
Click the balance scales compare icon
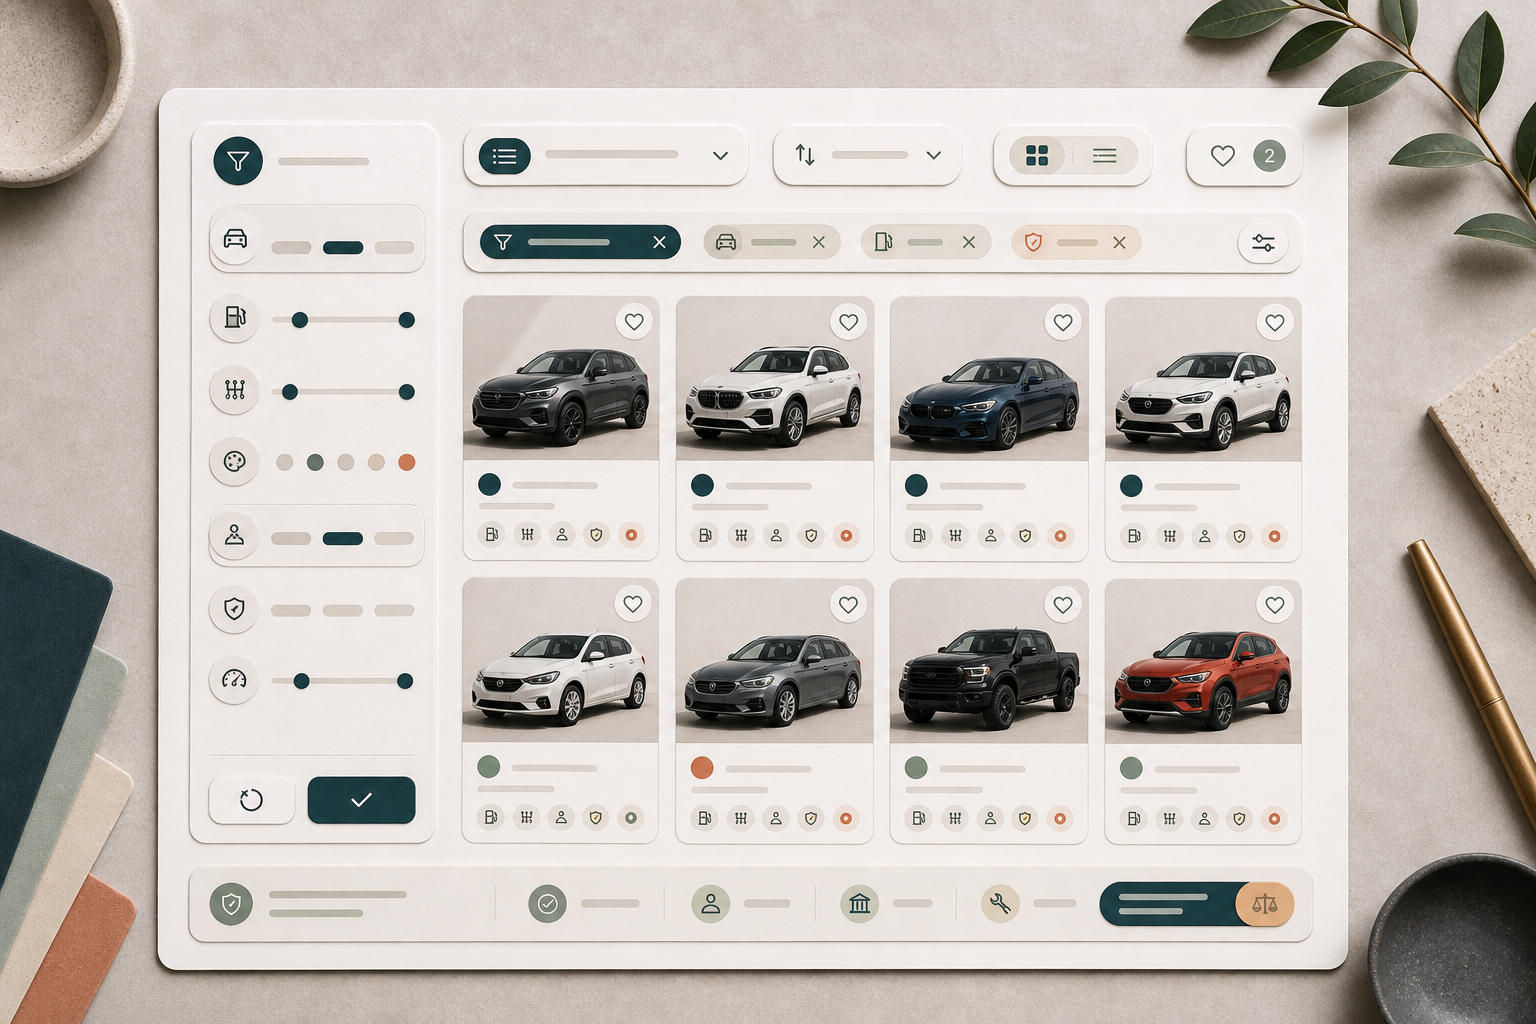pos(1264,904)
